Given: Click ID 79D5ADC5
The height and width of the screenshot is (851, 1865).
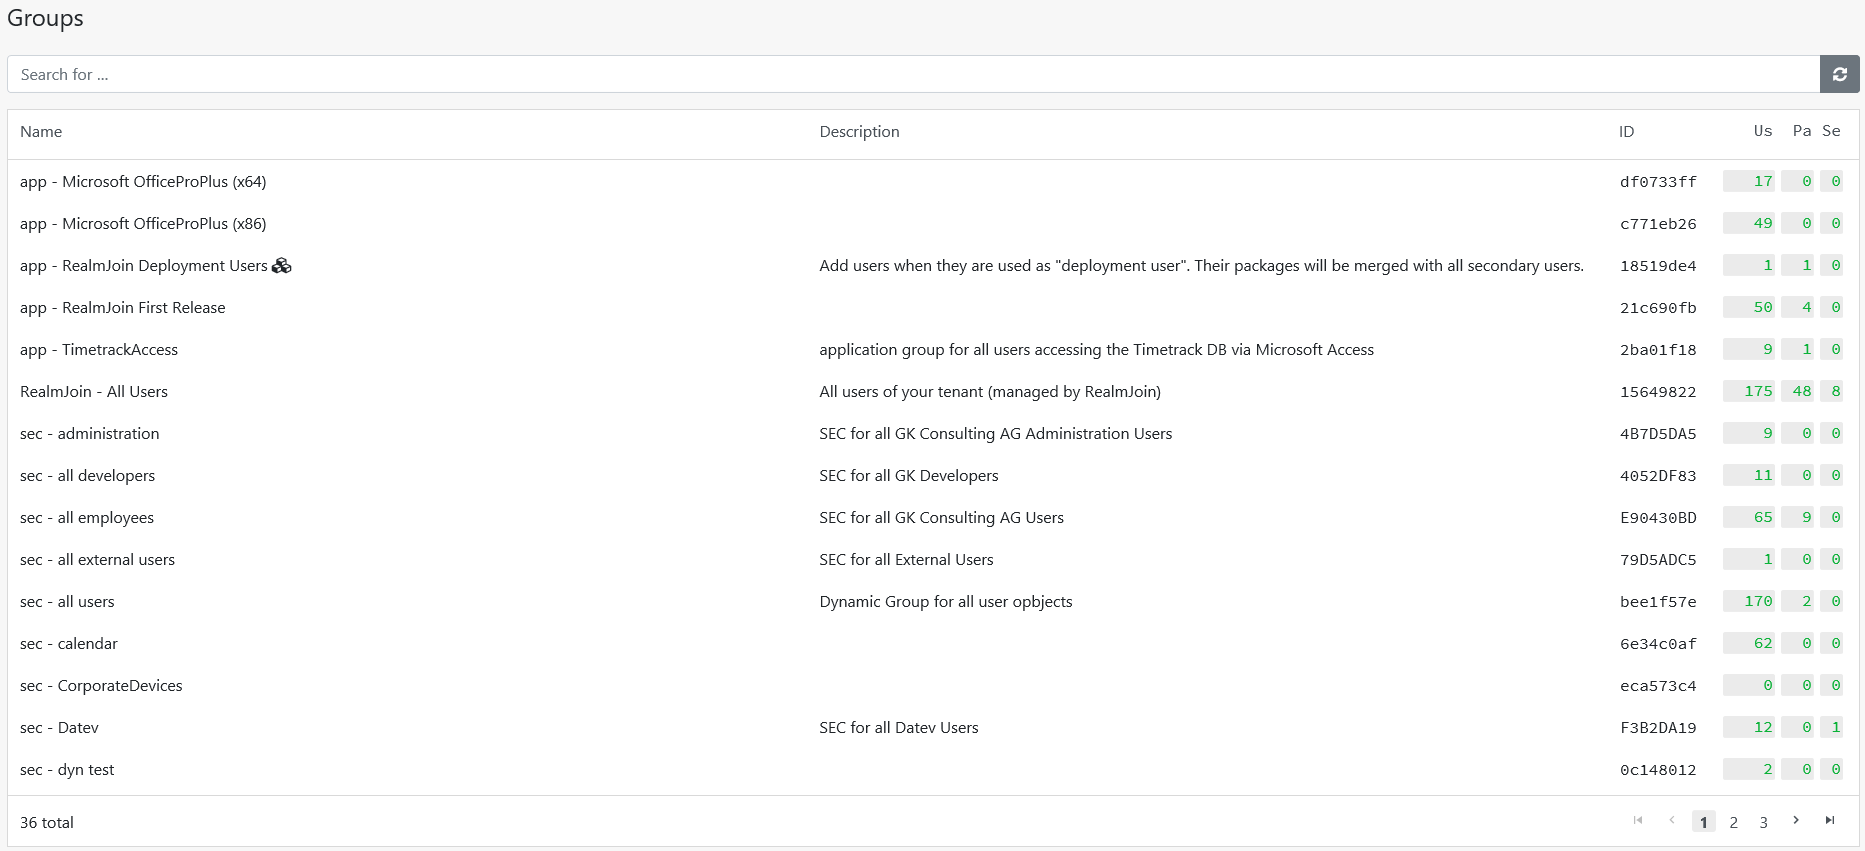Looking at the screenshot, I should click(1658, 560).
